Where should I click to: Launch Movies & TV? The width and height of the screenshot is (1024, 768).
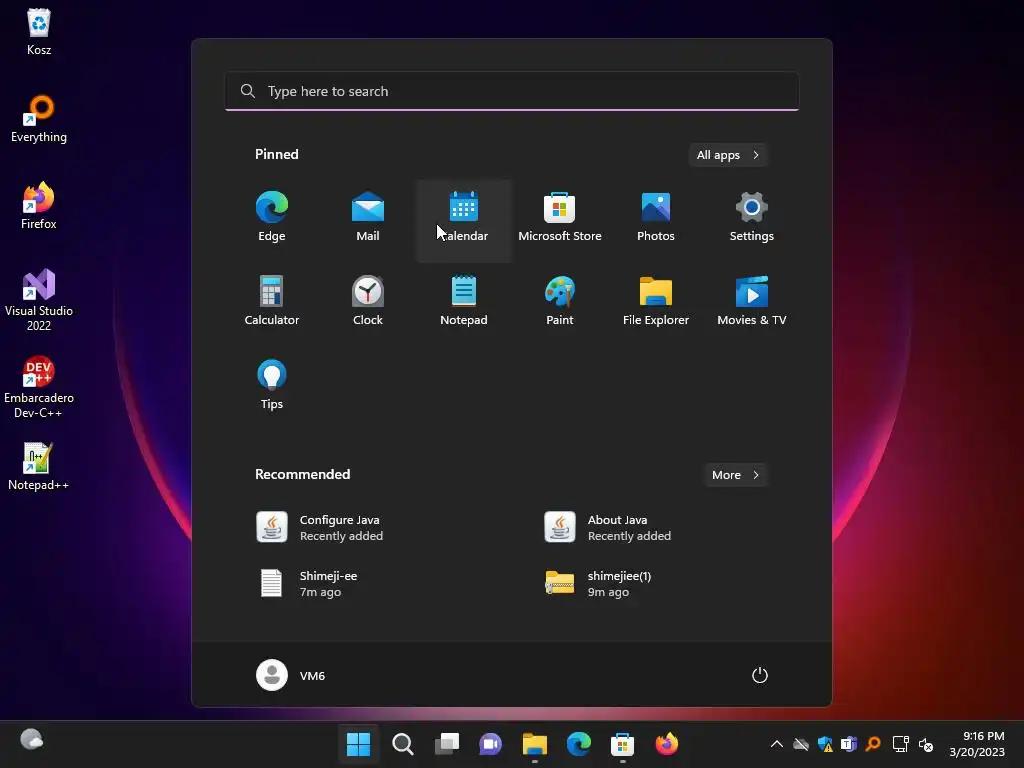(x=752, y=302)
